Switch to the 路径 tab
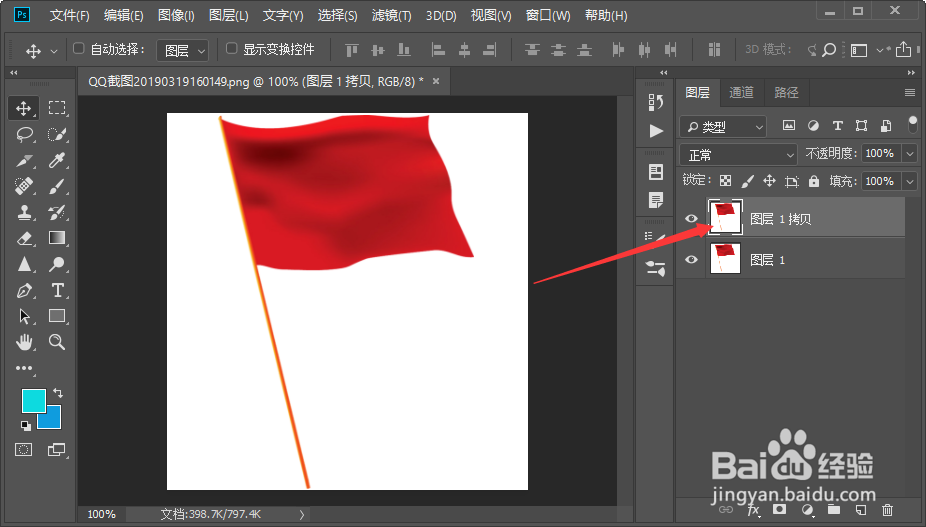 [786, 92]
